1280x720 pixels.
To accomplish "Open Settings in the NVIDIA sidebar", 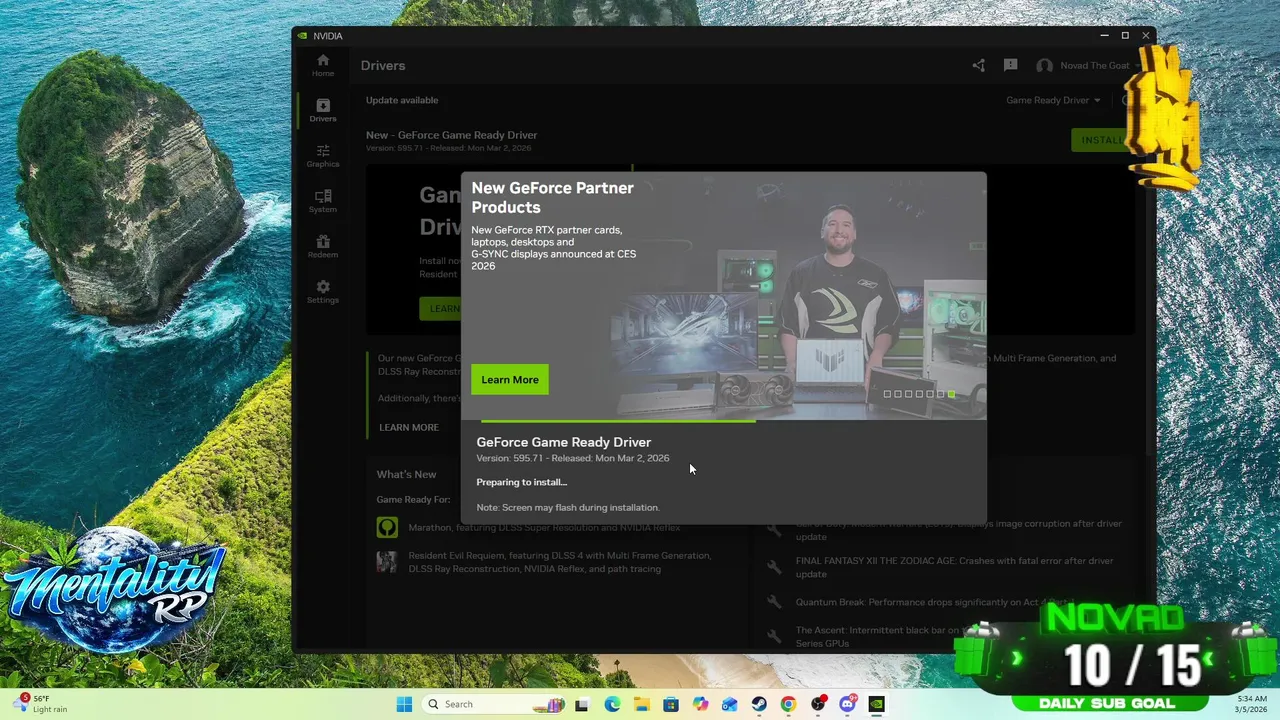I will click(x=322, y=292).
